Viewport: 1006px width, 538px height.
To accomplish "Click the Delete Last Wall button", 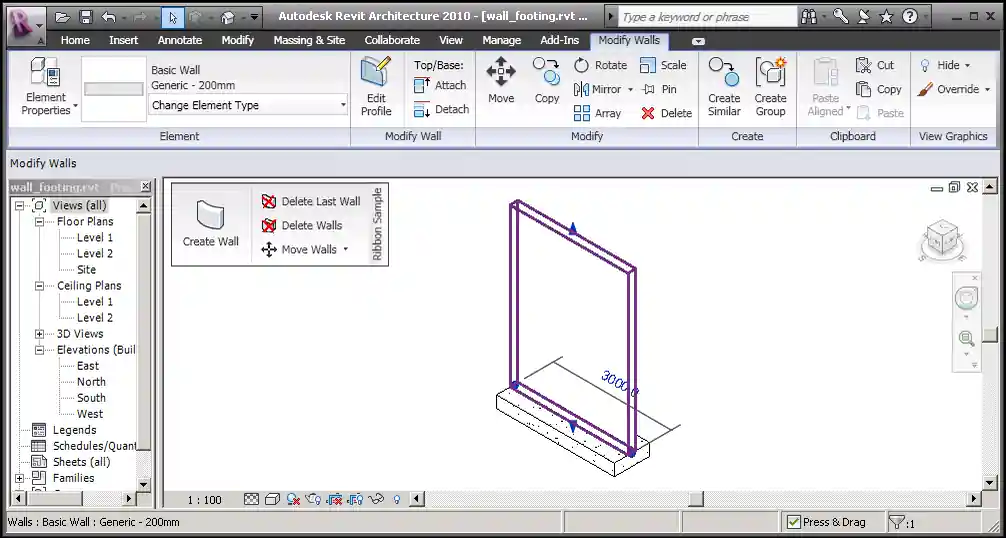I will coord(311,201).
